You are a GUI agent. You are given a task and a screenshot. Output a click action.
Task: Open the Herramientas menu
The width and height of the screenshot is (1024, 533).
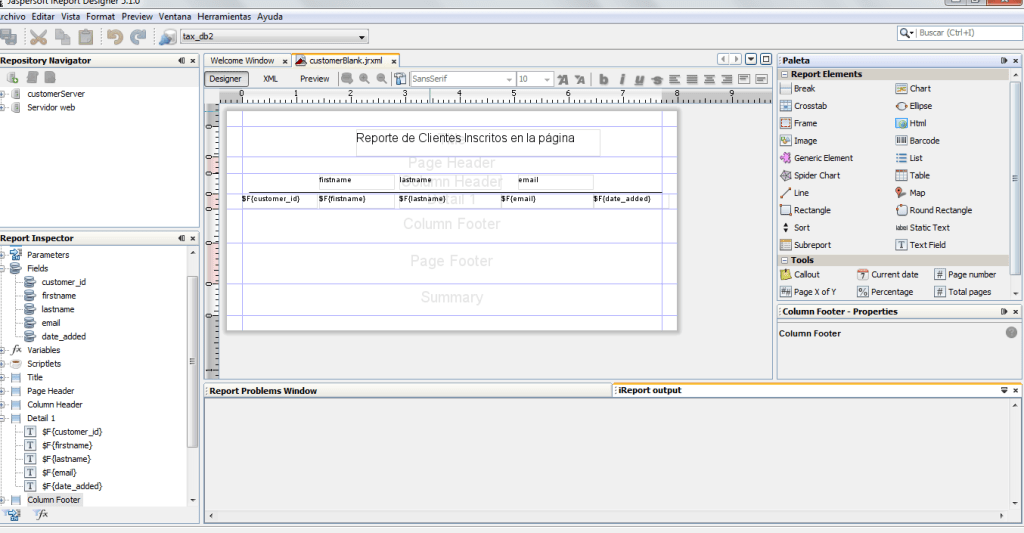(224, 17)
